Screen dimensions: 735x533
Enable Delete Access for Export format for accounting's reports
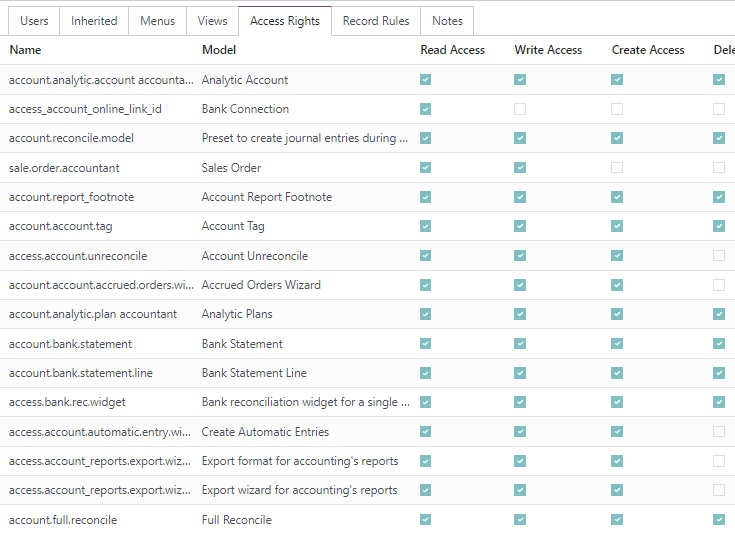point(719,461)
